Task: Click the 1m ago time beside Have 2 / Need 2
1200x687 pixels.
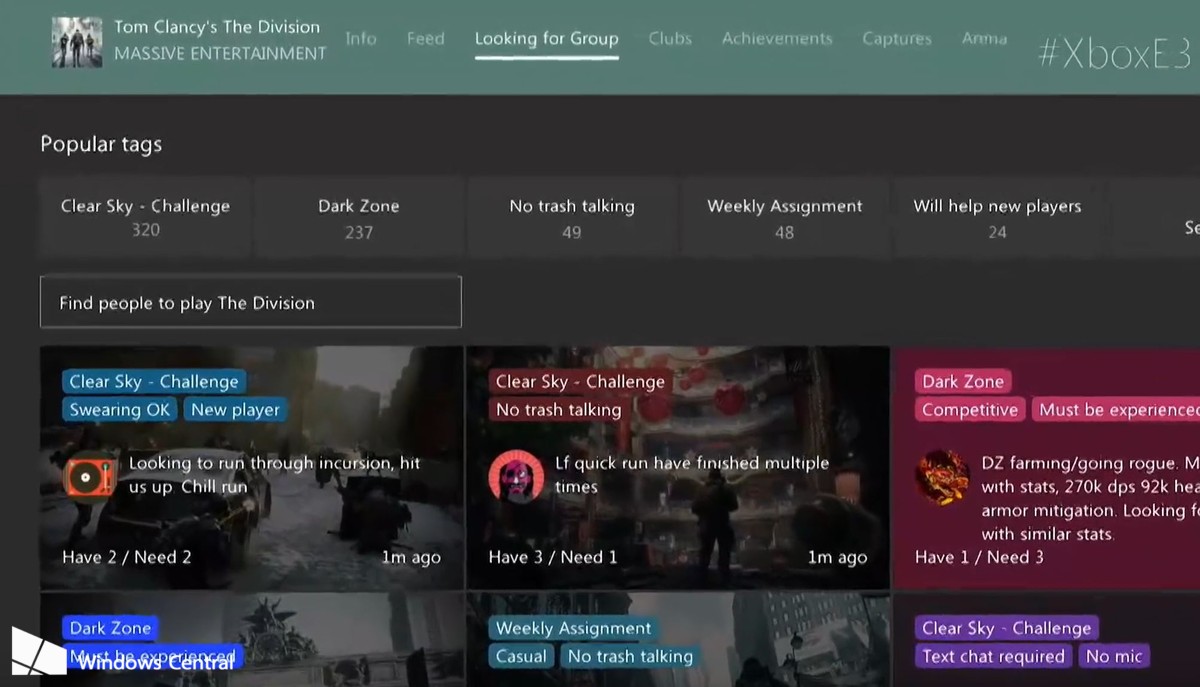Action: click(411, 557)
